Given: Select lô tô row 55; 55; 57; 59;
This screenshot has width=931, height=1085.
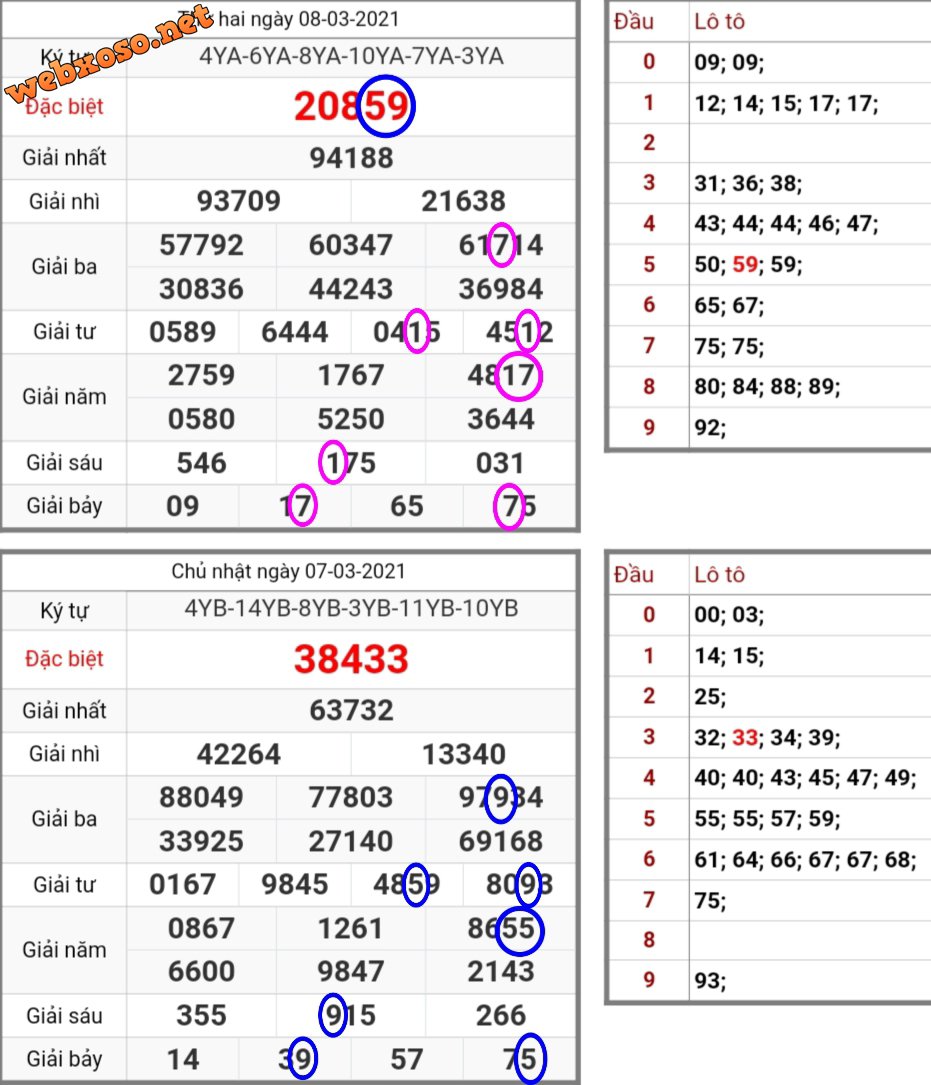Looking at the screenshot, I should (768, 819).
